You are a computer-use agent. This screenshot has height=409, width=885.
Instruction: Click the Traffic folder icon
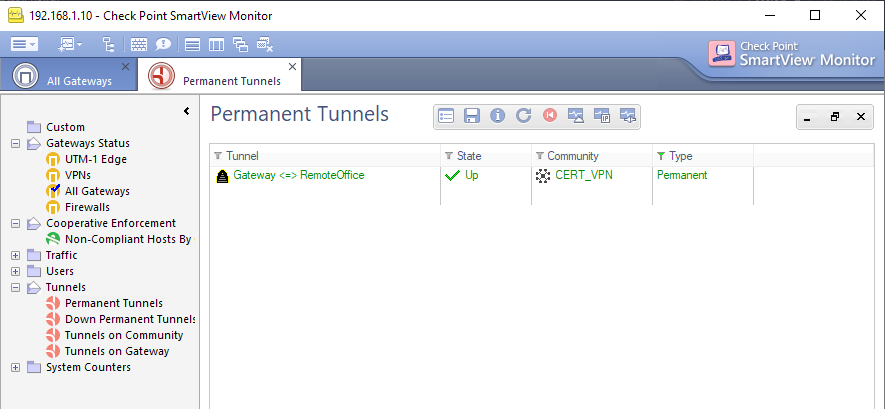(x=34, y=256)
